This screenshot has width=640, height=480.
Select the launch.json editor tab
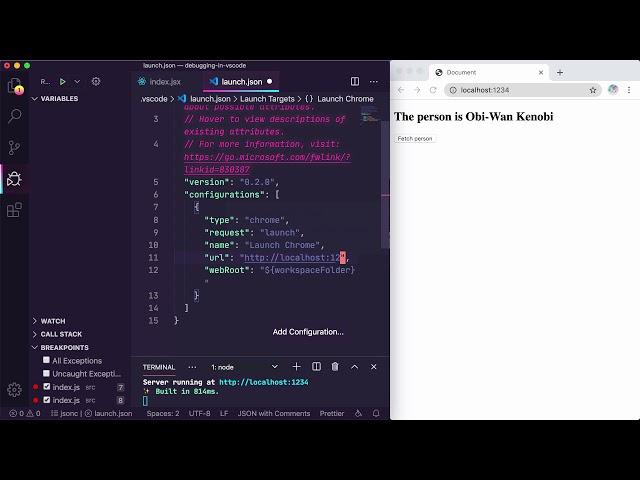(241, 82)
